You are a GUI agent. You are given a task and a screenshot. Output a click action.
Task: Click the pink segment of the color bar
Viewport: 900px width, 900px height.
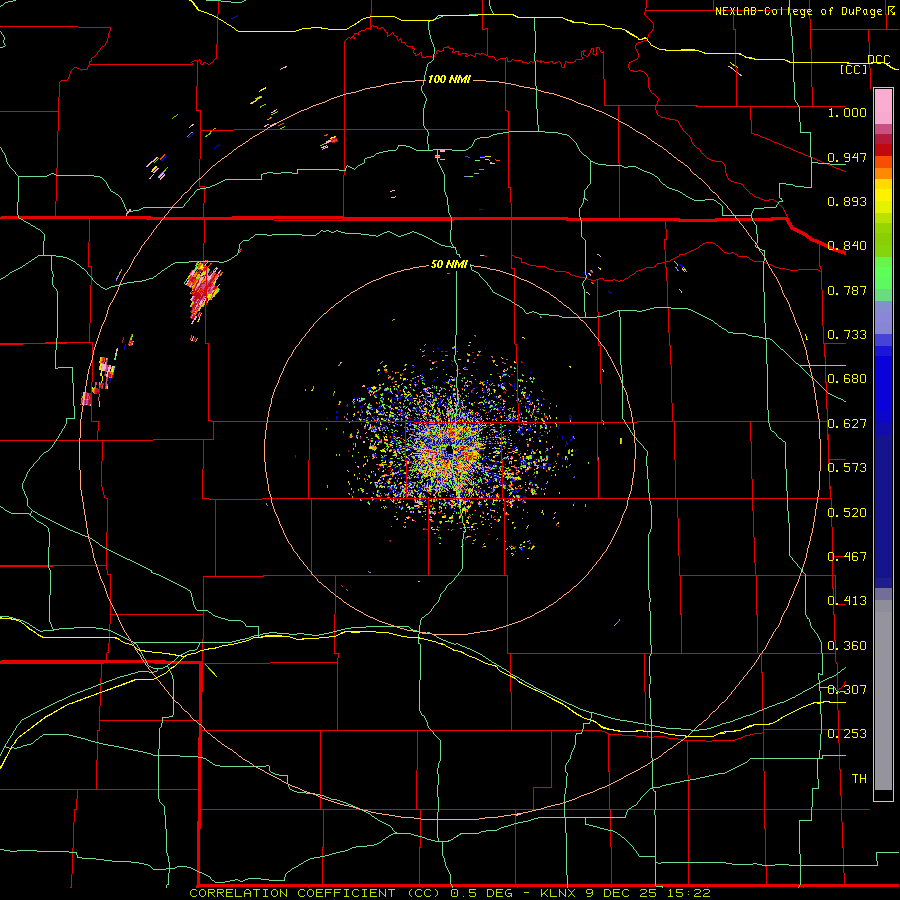click(x=883, y=107)
